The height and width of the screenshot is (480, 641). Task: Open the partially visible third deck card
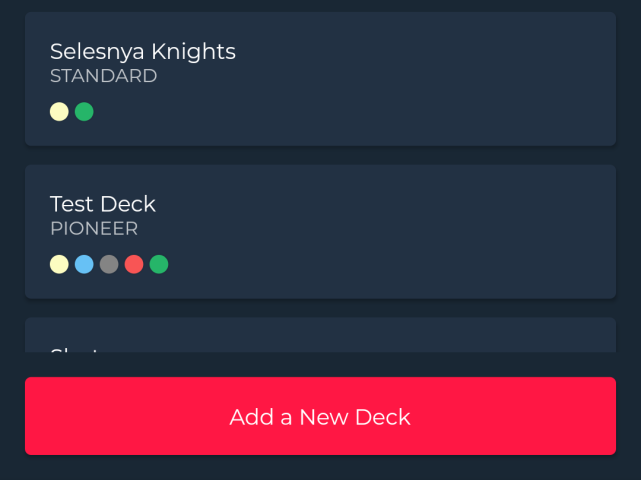pos(320,336)
